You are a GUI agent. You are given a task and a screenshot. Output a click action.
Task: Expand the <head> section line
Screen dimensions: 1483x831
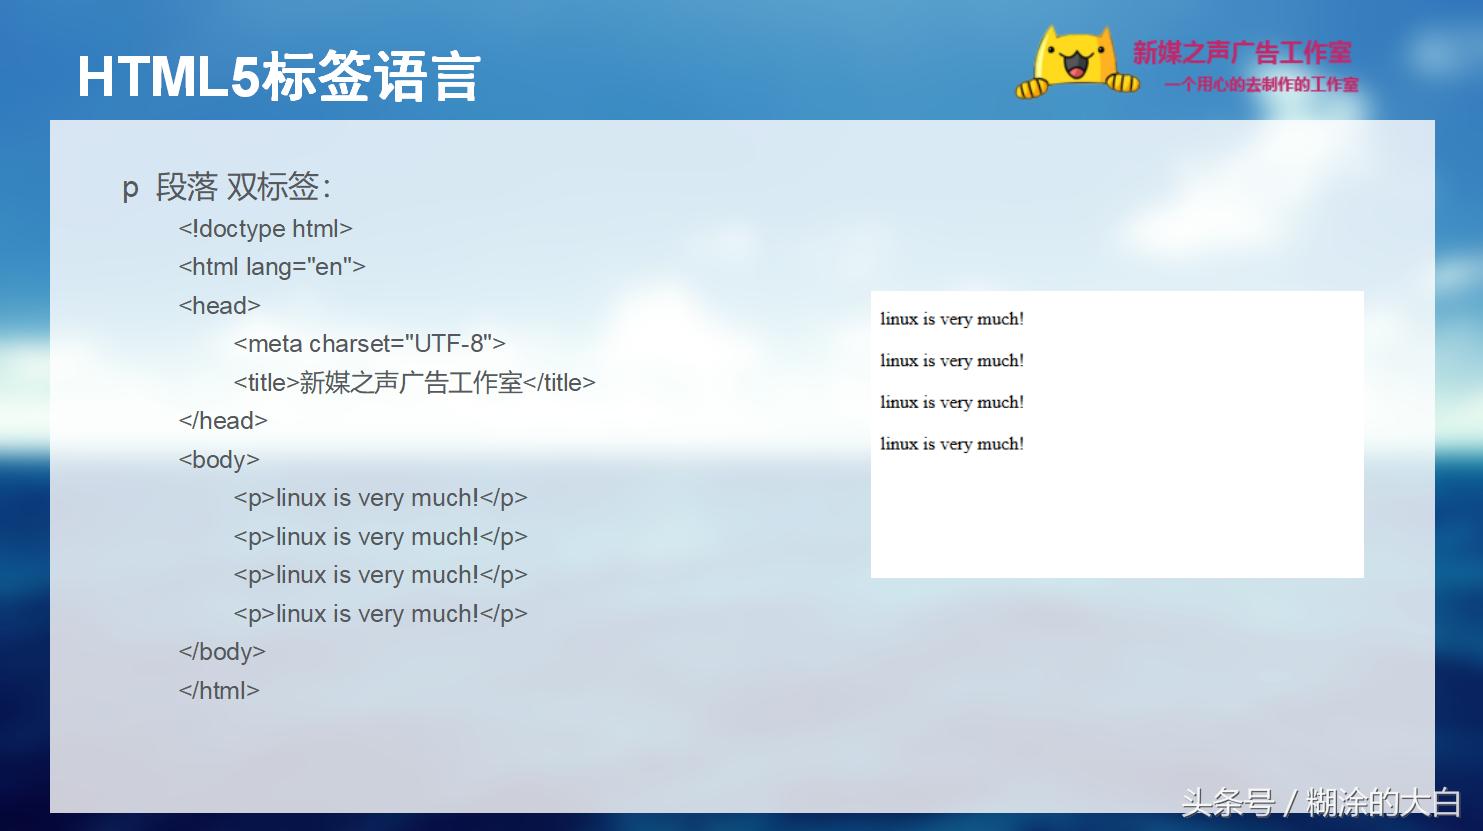pyautogui.click(x=219, y=305)
